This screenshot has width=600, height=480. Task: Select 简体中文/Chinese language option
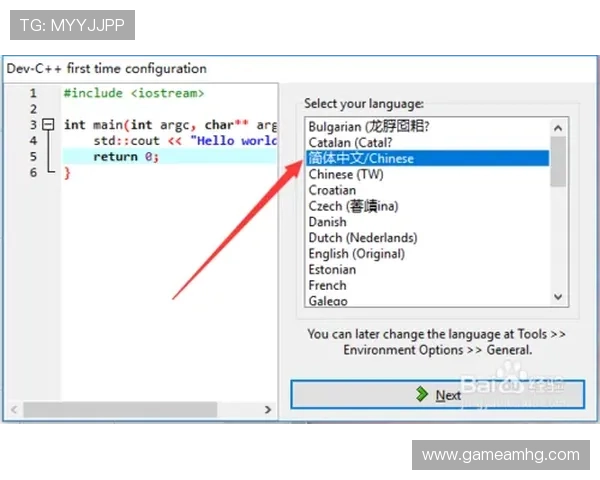pyautogui.click(x=361, y=159)
